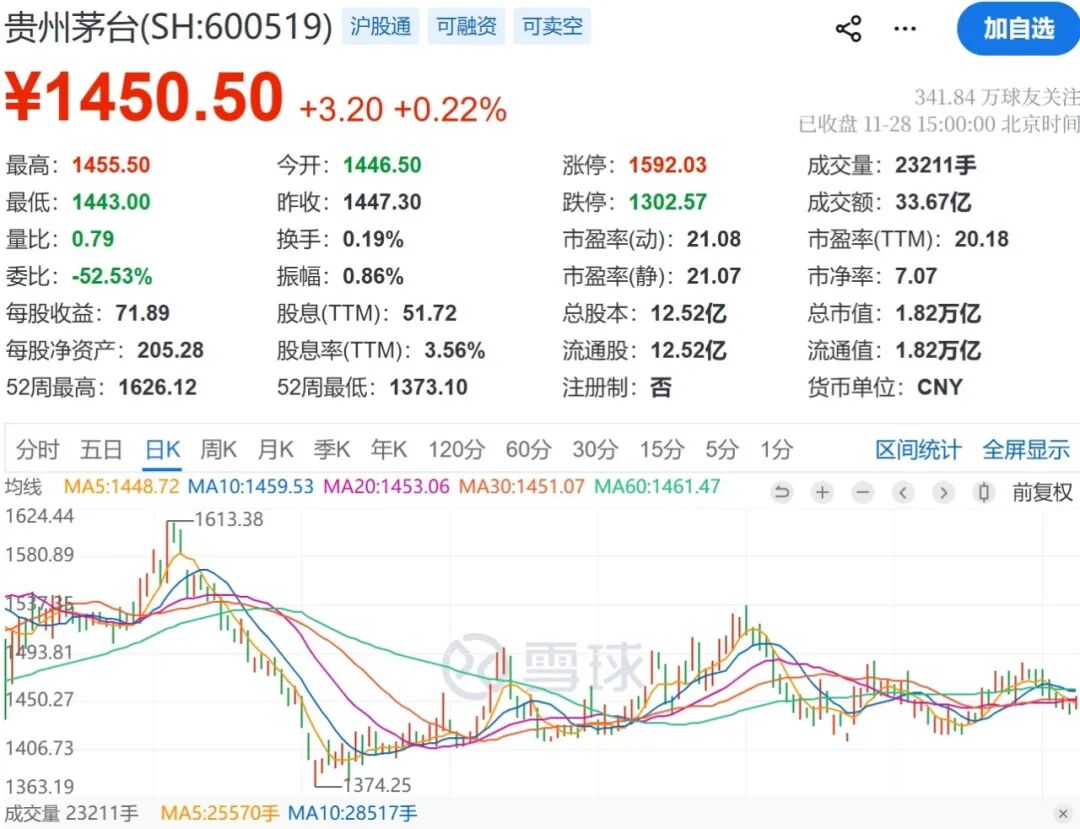Viewport: 1080px width, 829px height.
Task: Show the 年K chart tab
Action: [x=388, y=450]
